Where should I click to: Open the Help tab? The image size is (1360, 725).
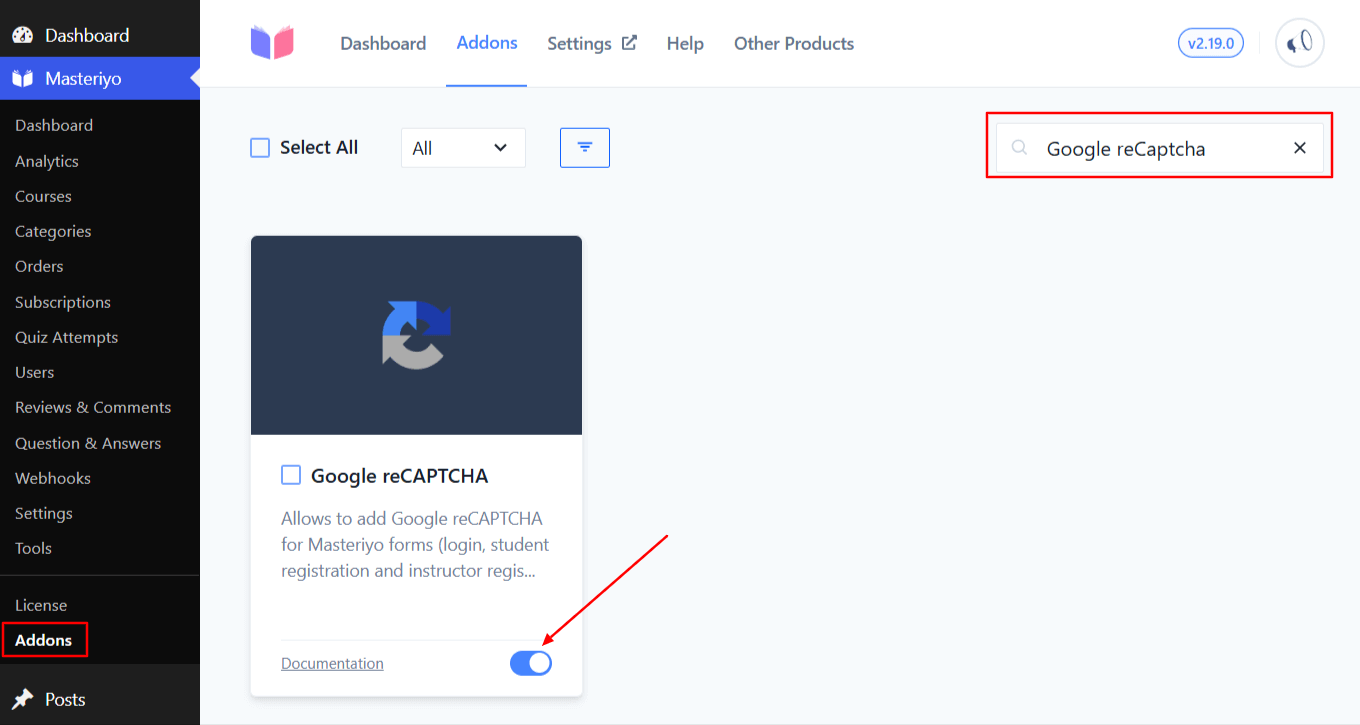[x=685, y=44]
